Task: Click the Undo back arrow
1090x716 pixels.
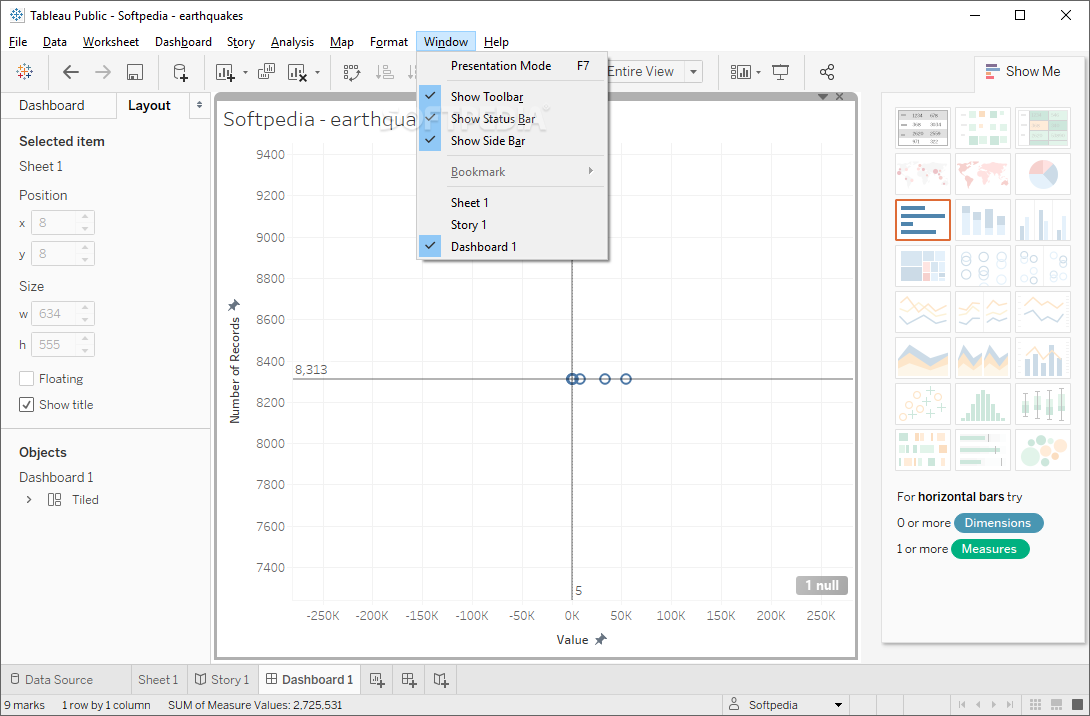Action: click(71, 72)
